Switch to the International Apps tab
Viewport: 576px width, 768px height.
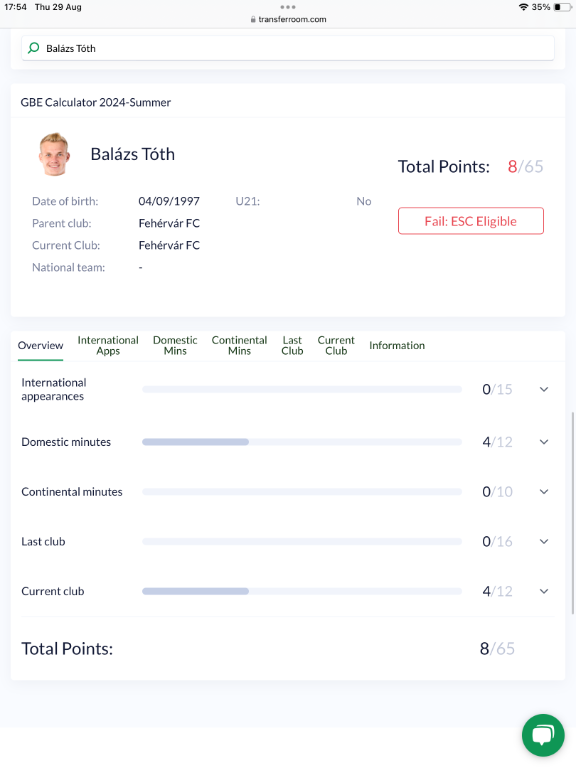(x=108, y=345)
